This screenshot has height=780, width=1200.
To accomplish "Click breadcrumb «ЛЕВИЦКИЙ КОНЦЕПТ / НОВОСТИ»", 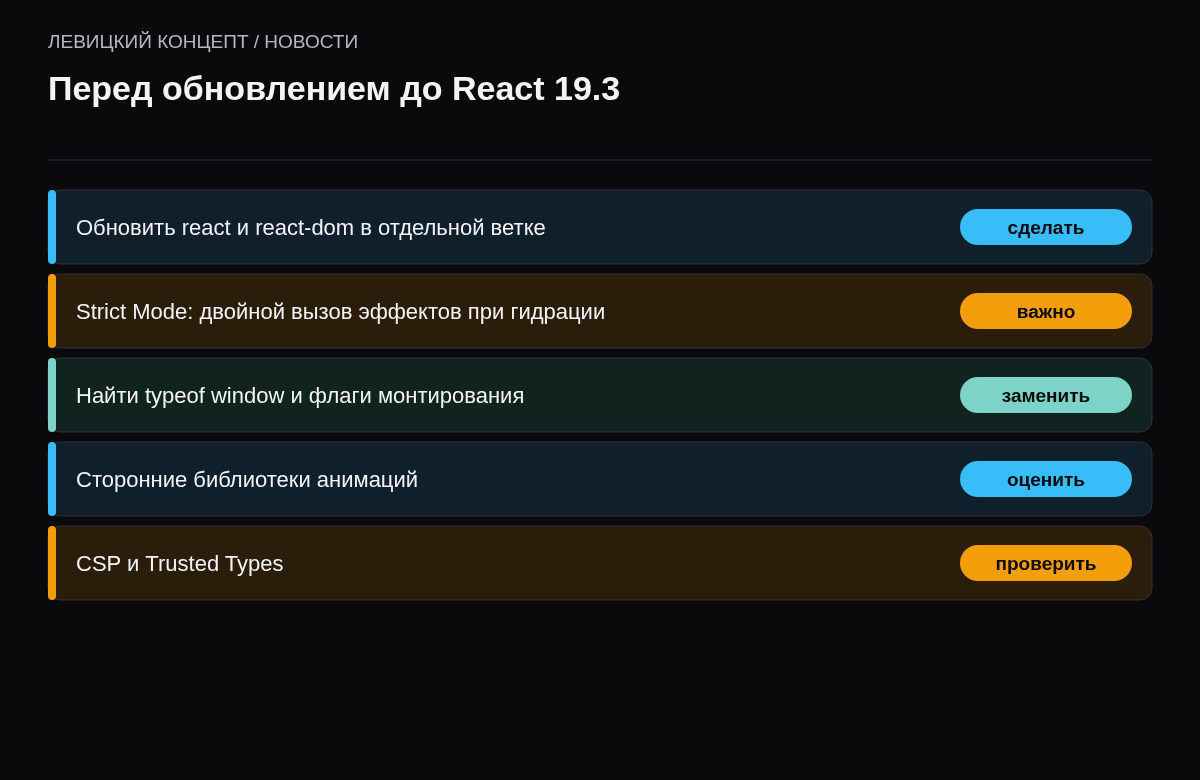I will point(203,42).
